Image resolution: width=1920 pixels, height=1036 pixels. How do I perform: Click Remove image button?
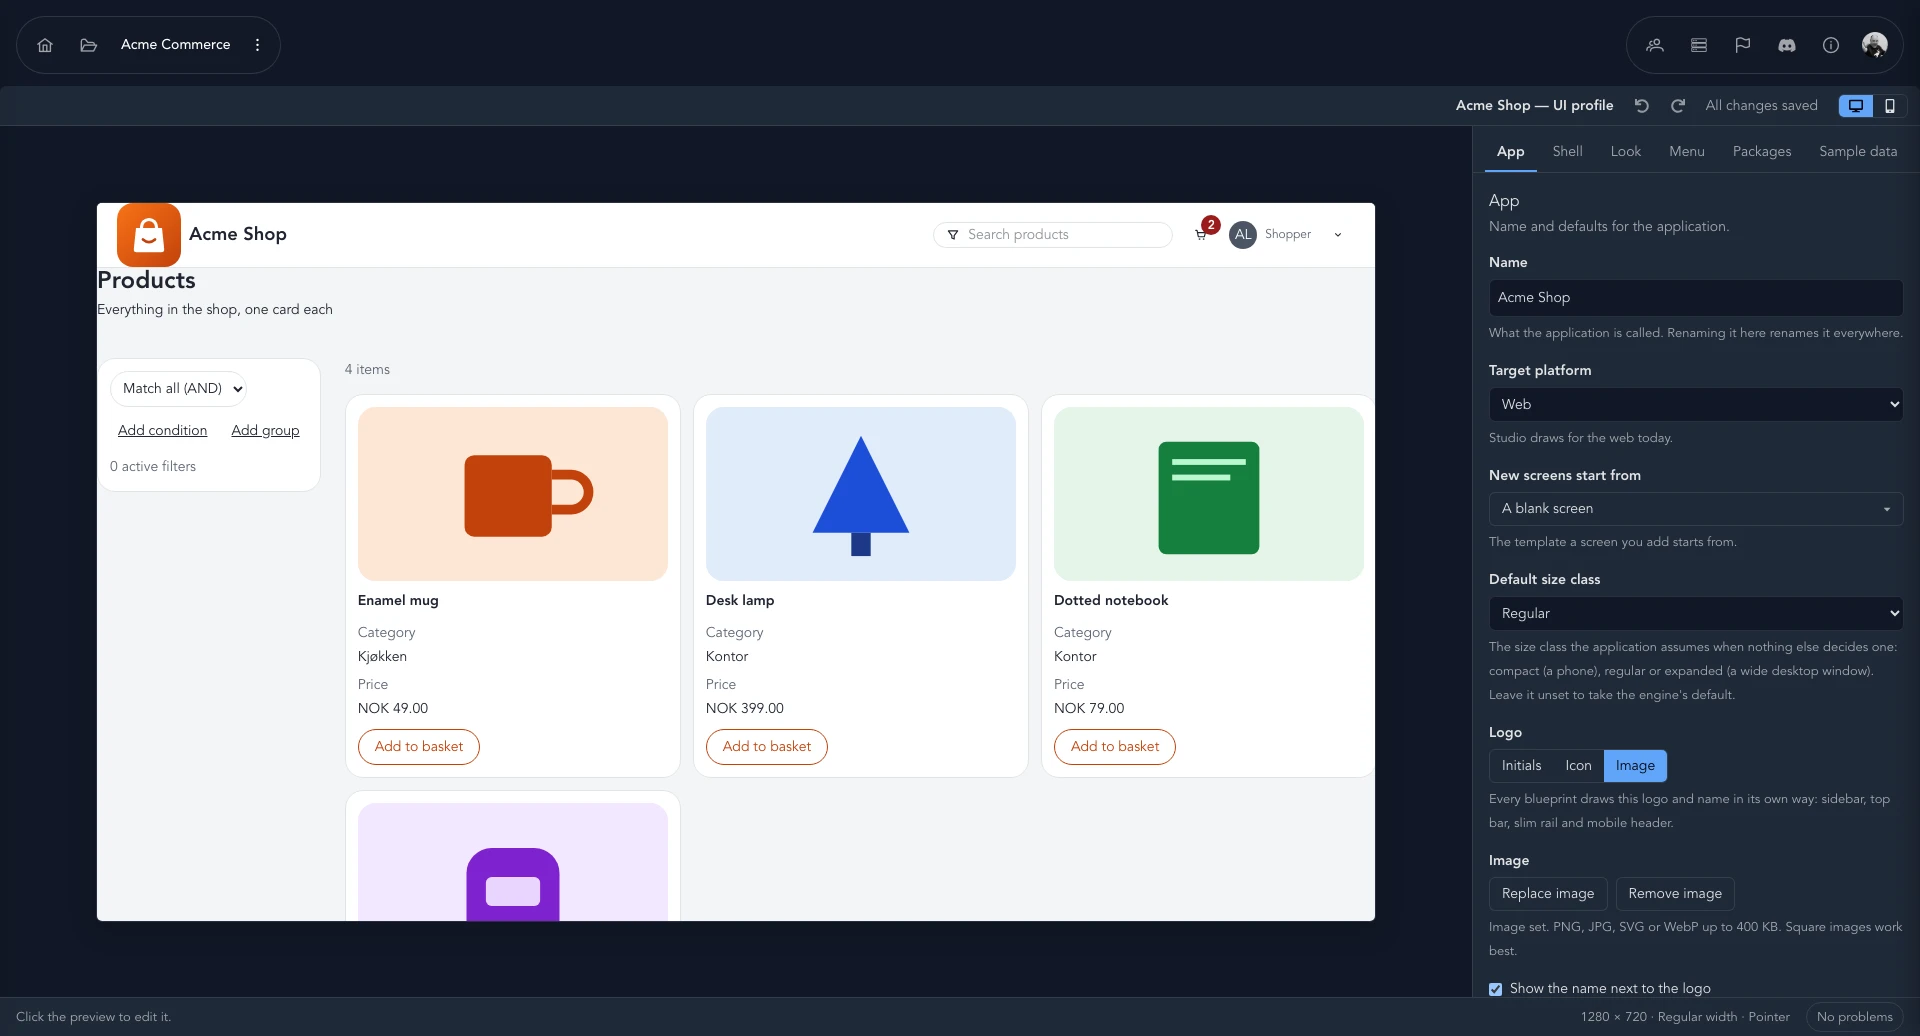tap(1675, 894)
